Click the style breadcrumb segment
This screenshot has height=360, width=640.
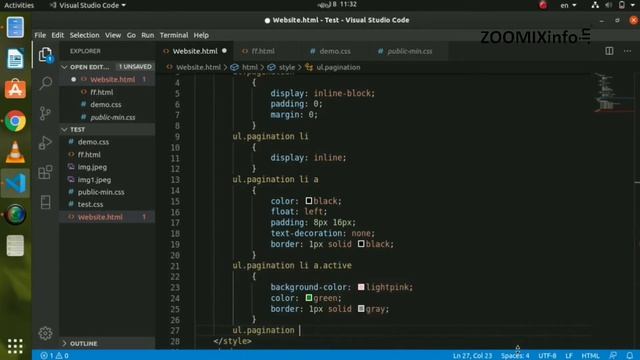click(287, 67)
